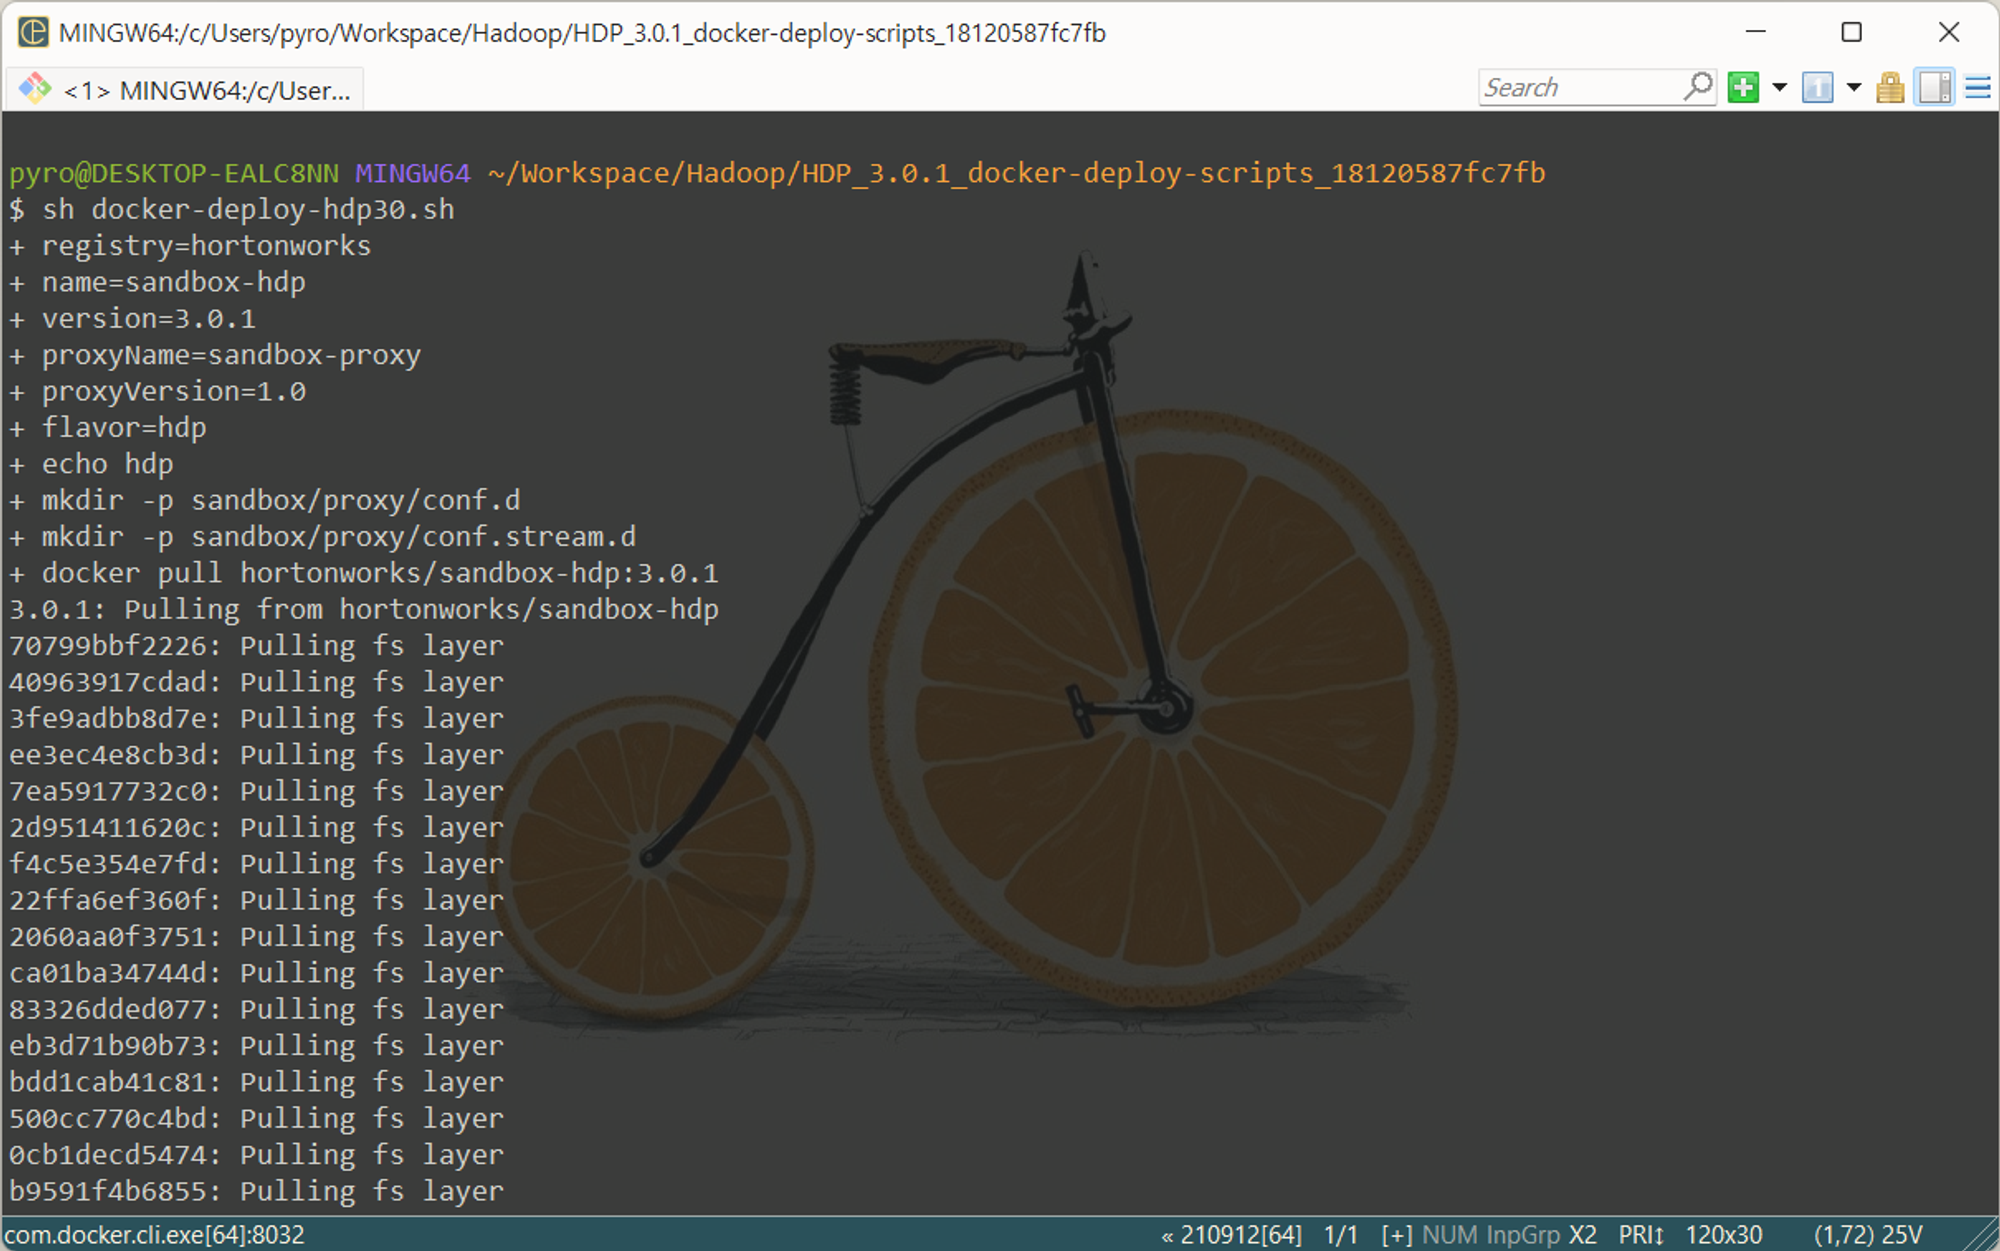Click the active process status "com.docker.cli.exe[64]:8032"
Image resolution: width=2000 pixels, height=1251 pixels.
coord(155,1235)
